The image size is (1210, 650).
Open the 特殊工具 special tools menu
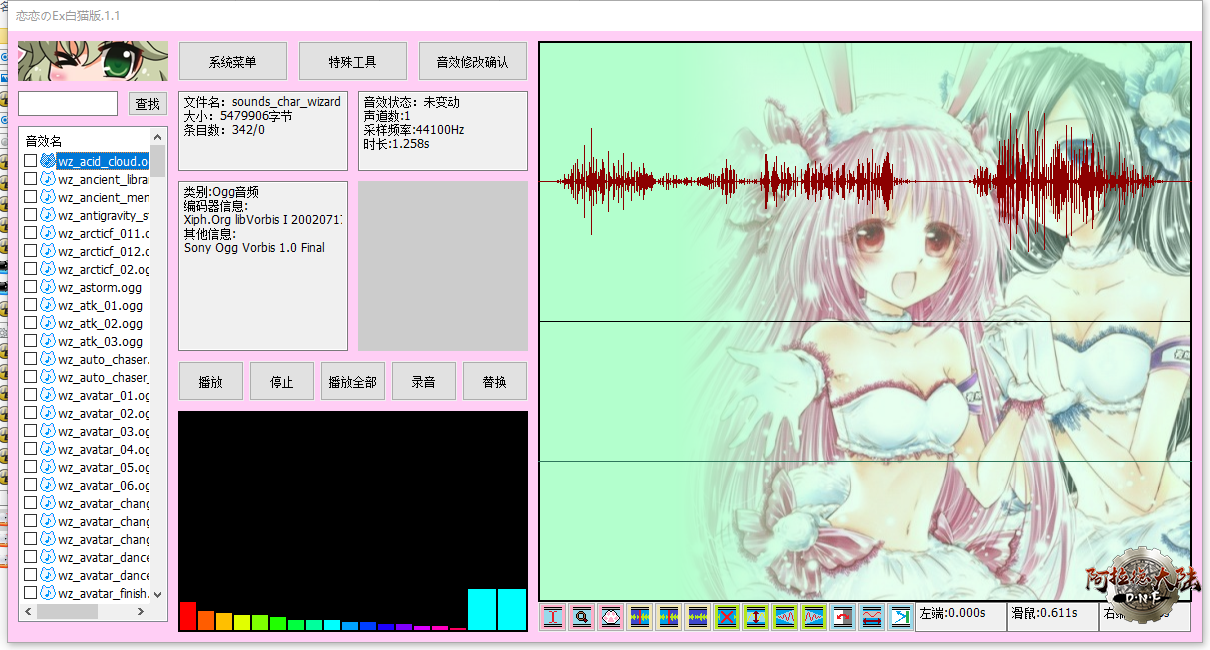point(352,62)
